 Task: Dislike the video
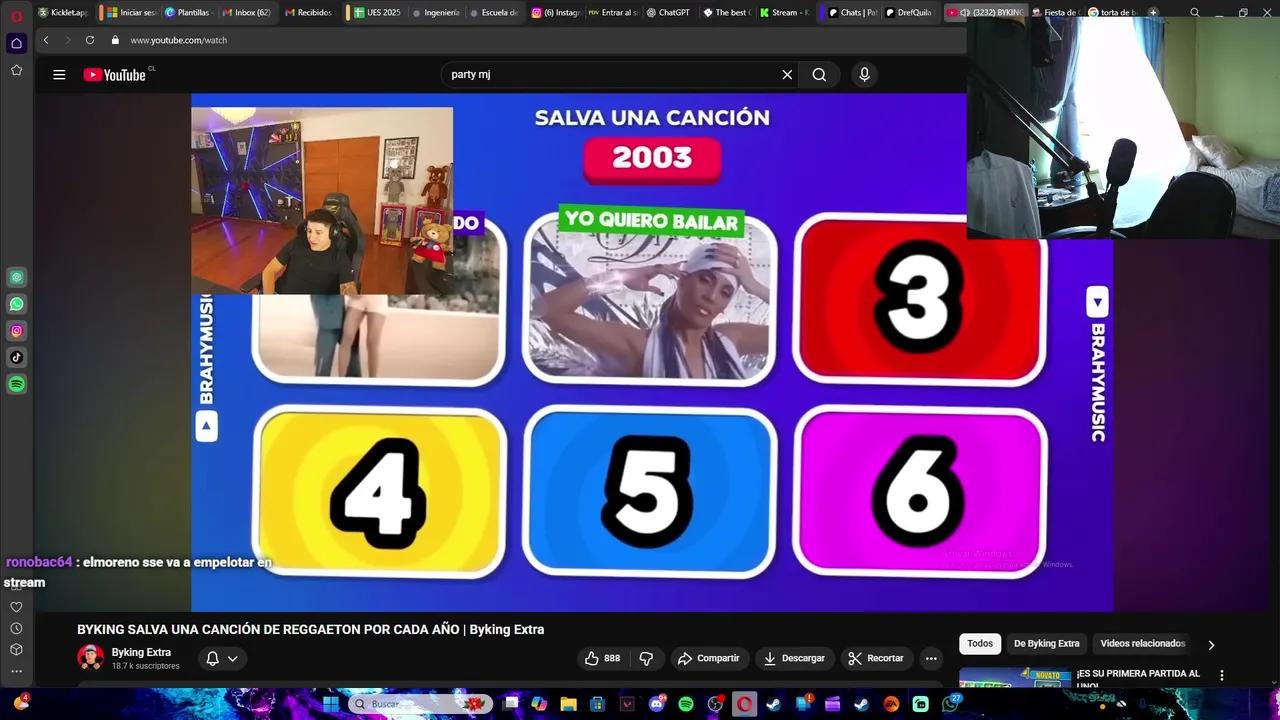pyautogui.click(x=646, y=658)
